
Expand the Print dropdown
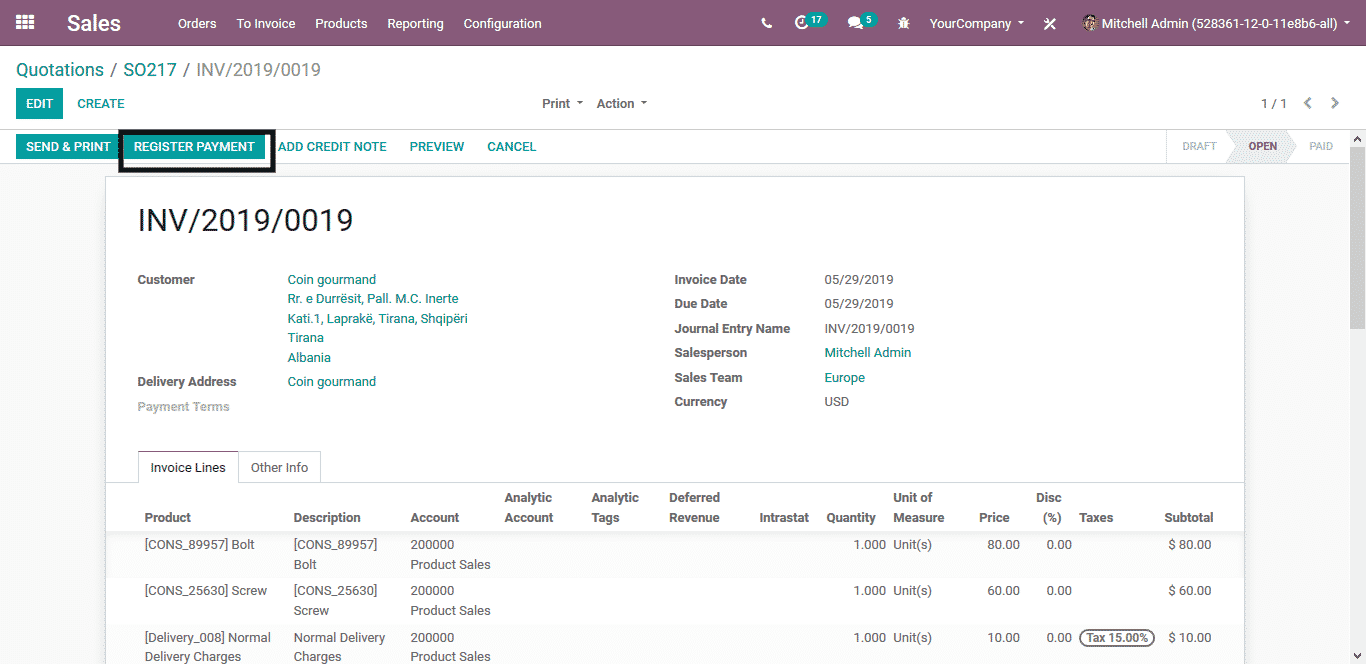tap(562, 103)
